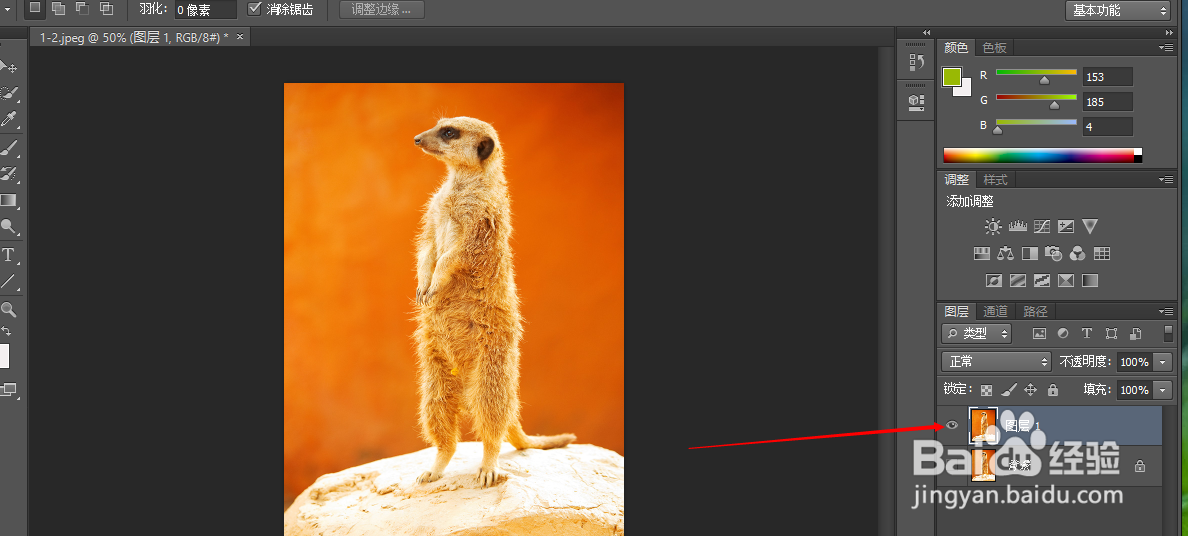Screen dimensions: 1188x536
Task: Click the 调整边缘 button
Action: click(382, 9)
